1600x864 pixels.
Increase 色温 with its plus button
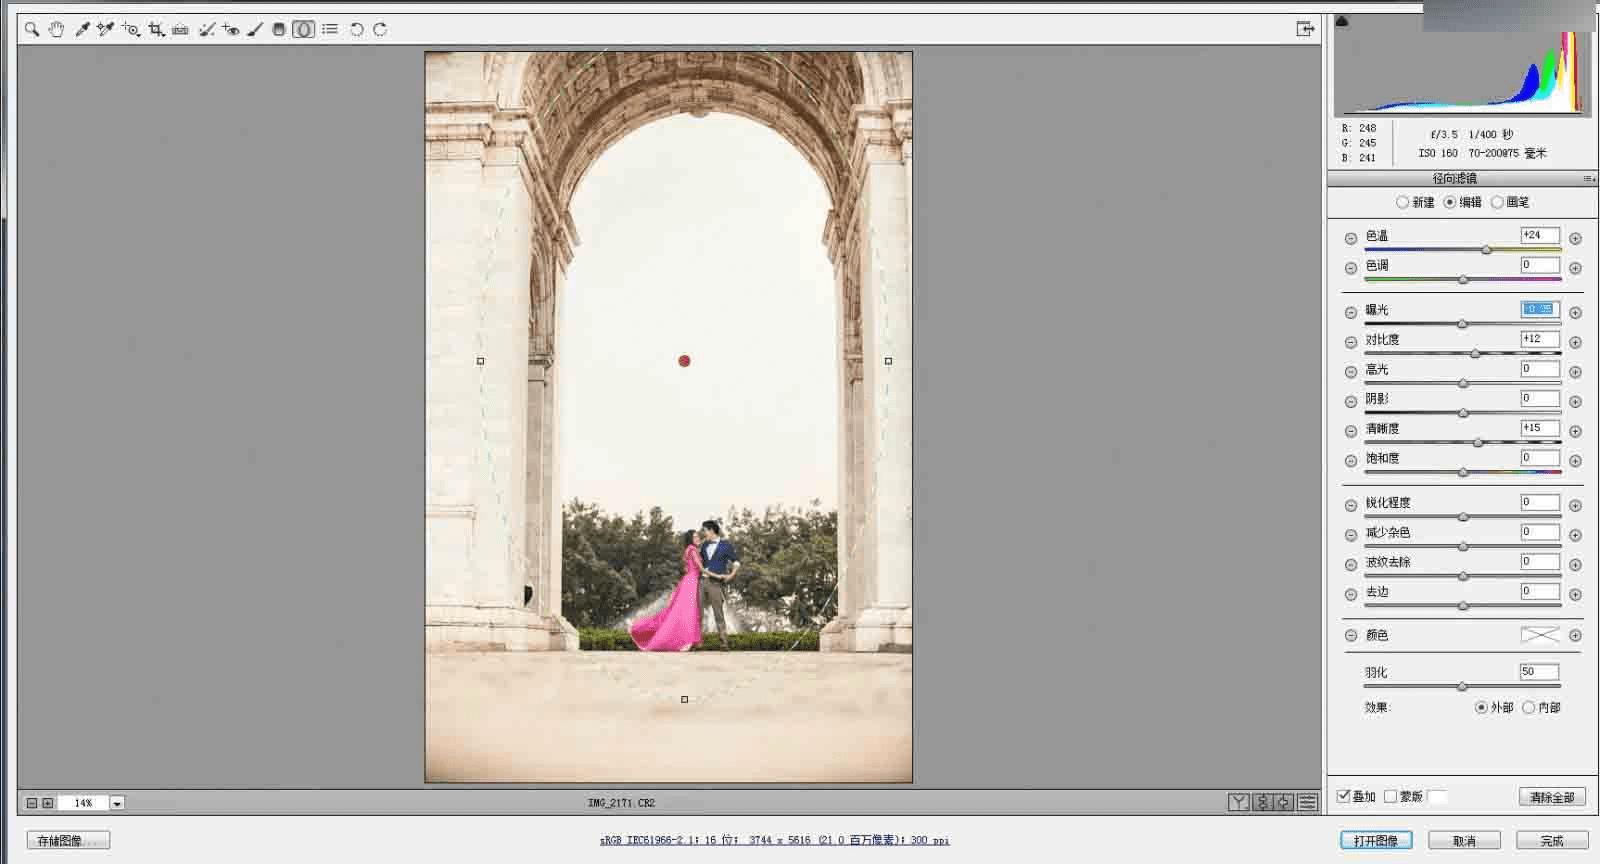click(x=1575, y=239)
